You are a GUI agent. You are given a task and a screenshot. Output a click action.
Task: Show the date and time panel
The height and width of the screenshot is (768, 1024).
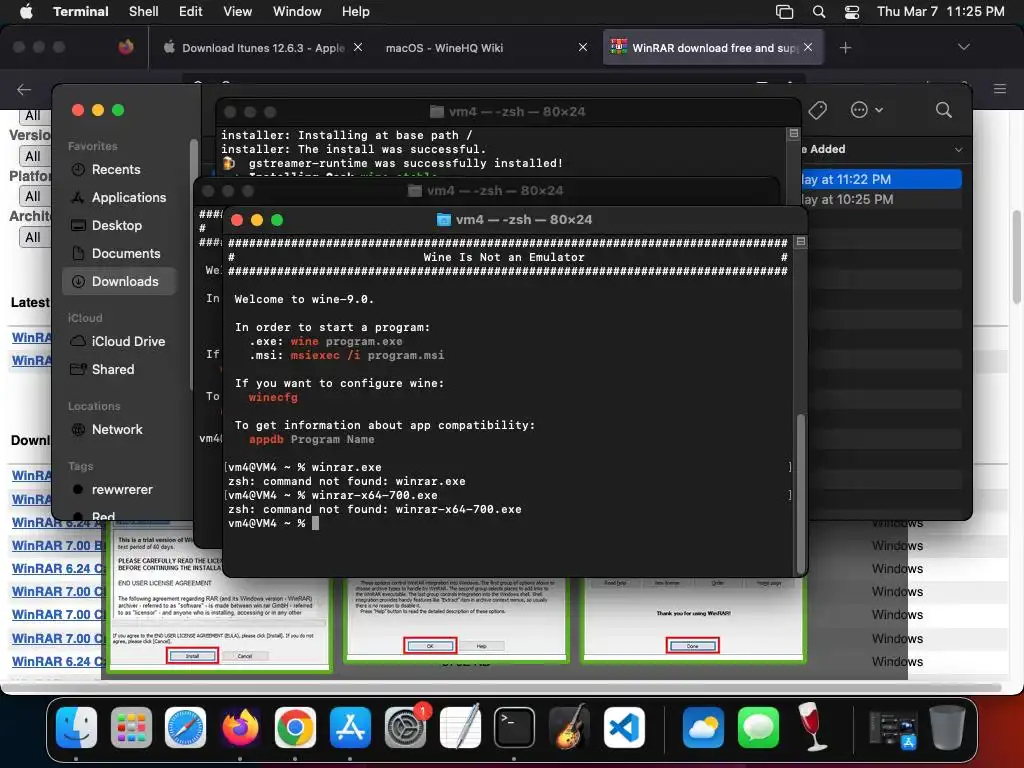point(940,11)
